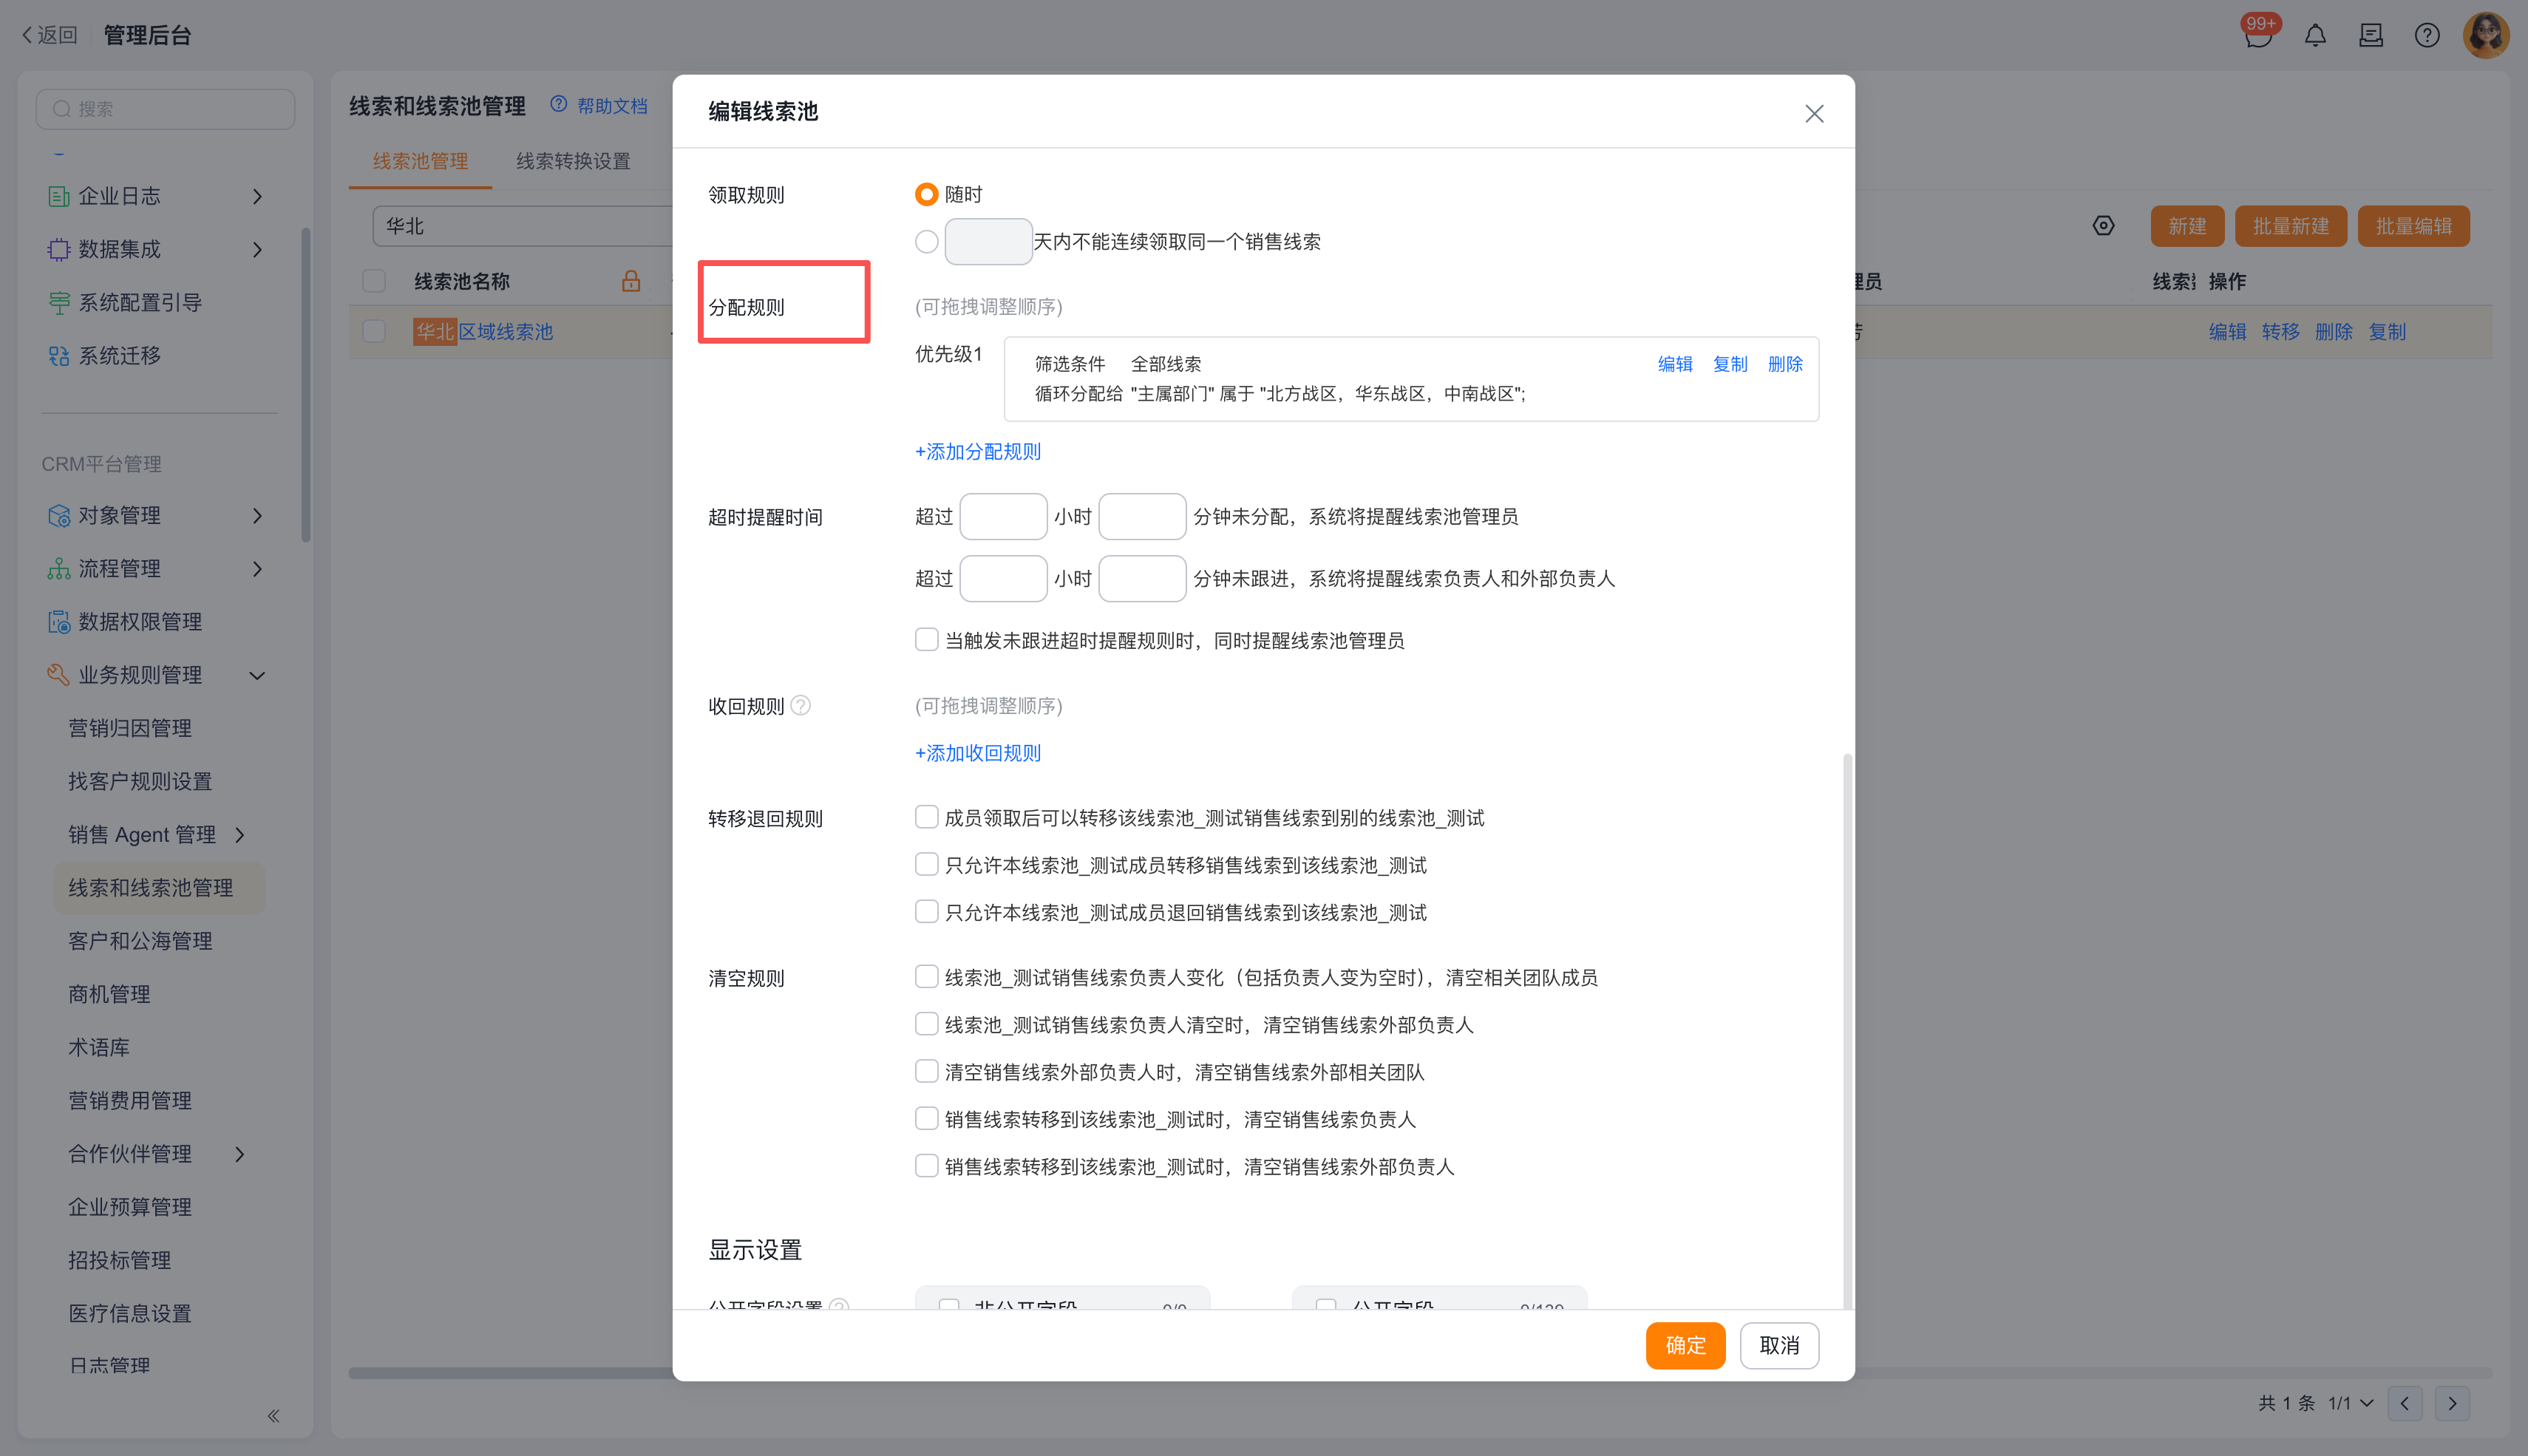Open the task list icon in top bar
The height and width of the screenshot is (1456, 2528).
2371,36
